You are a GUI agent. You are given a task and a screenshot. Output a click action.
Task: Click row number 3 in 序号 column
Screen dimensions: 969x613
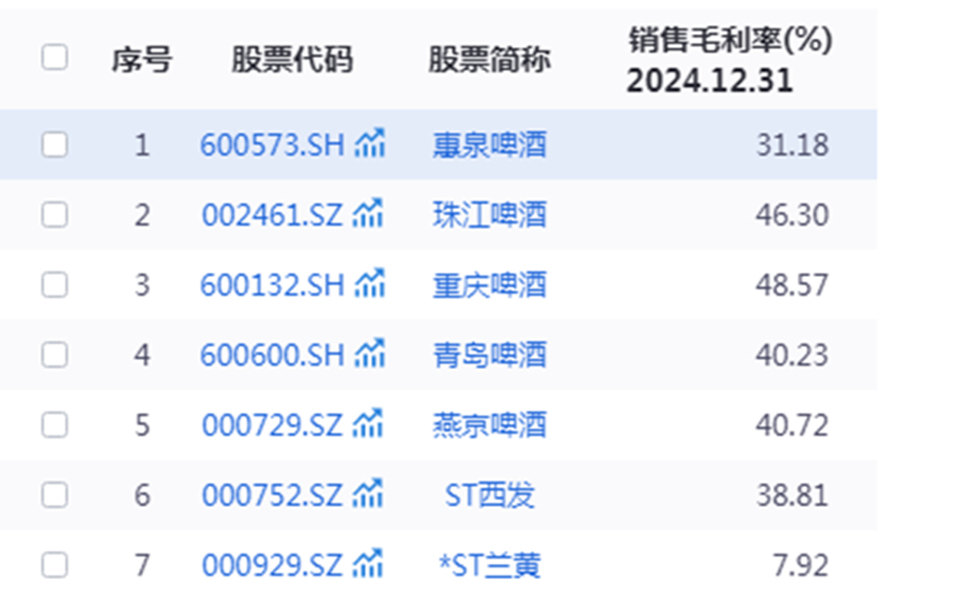(142, 285)
